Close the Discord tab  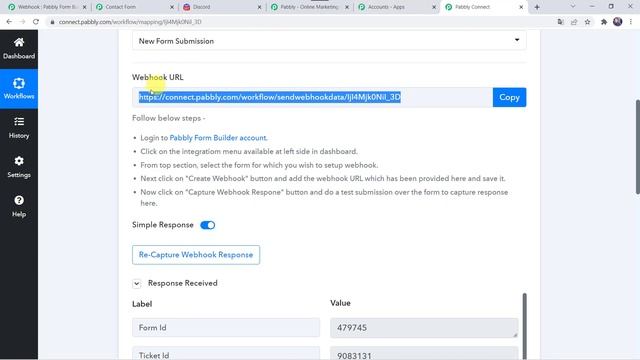tap(259, 7)
